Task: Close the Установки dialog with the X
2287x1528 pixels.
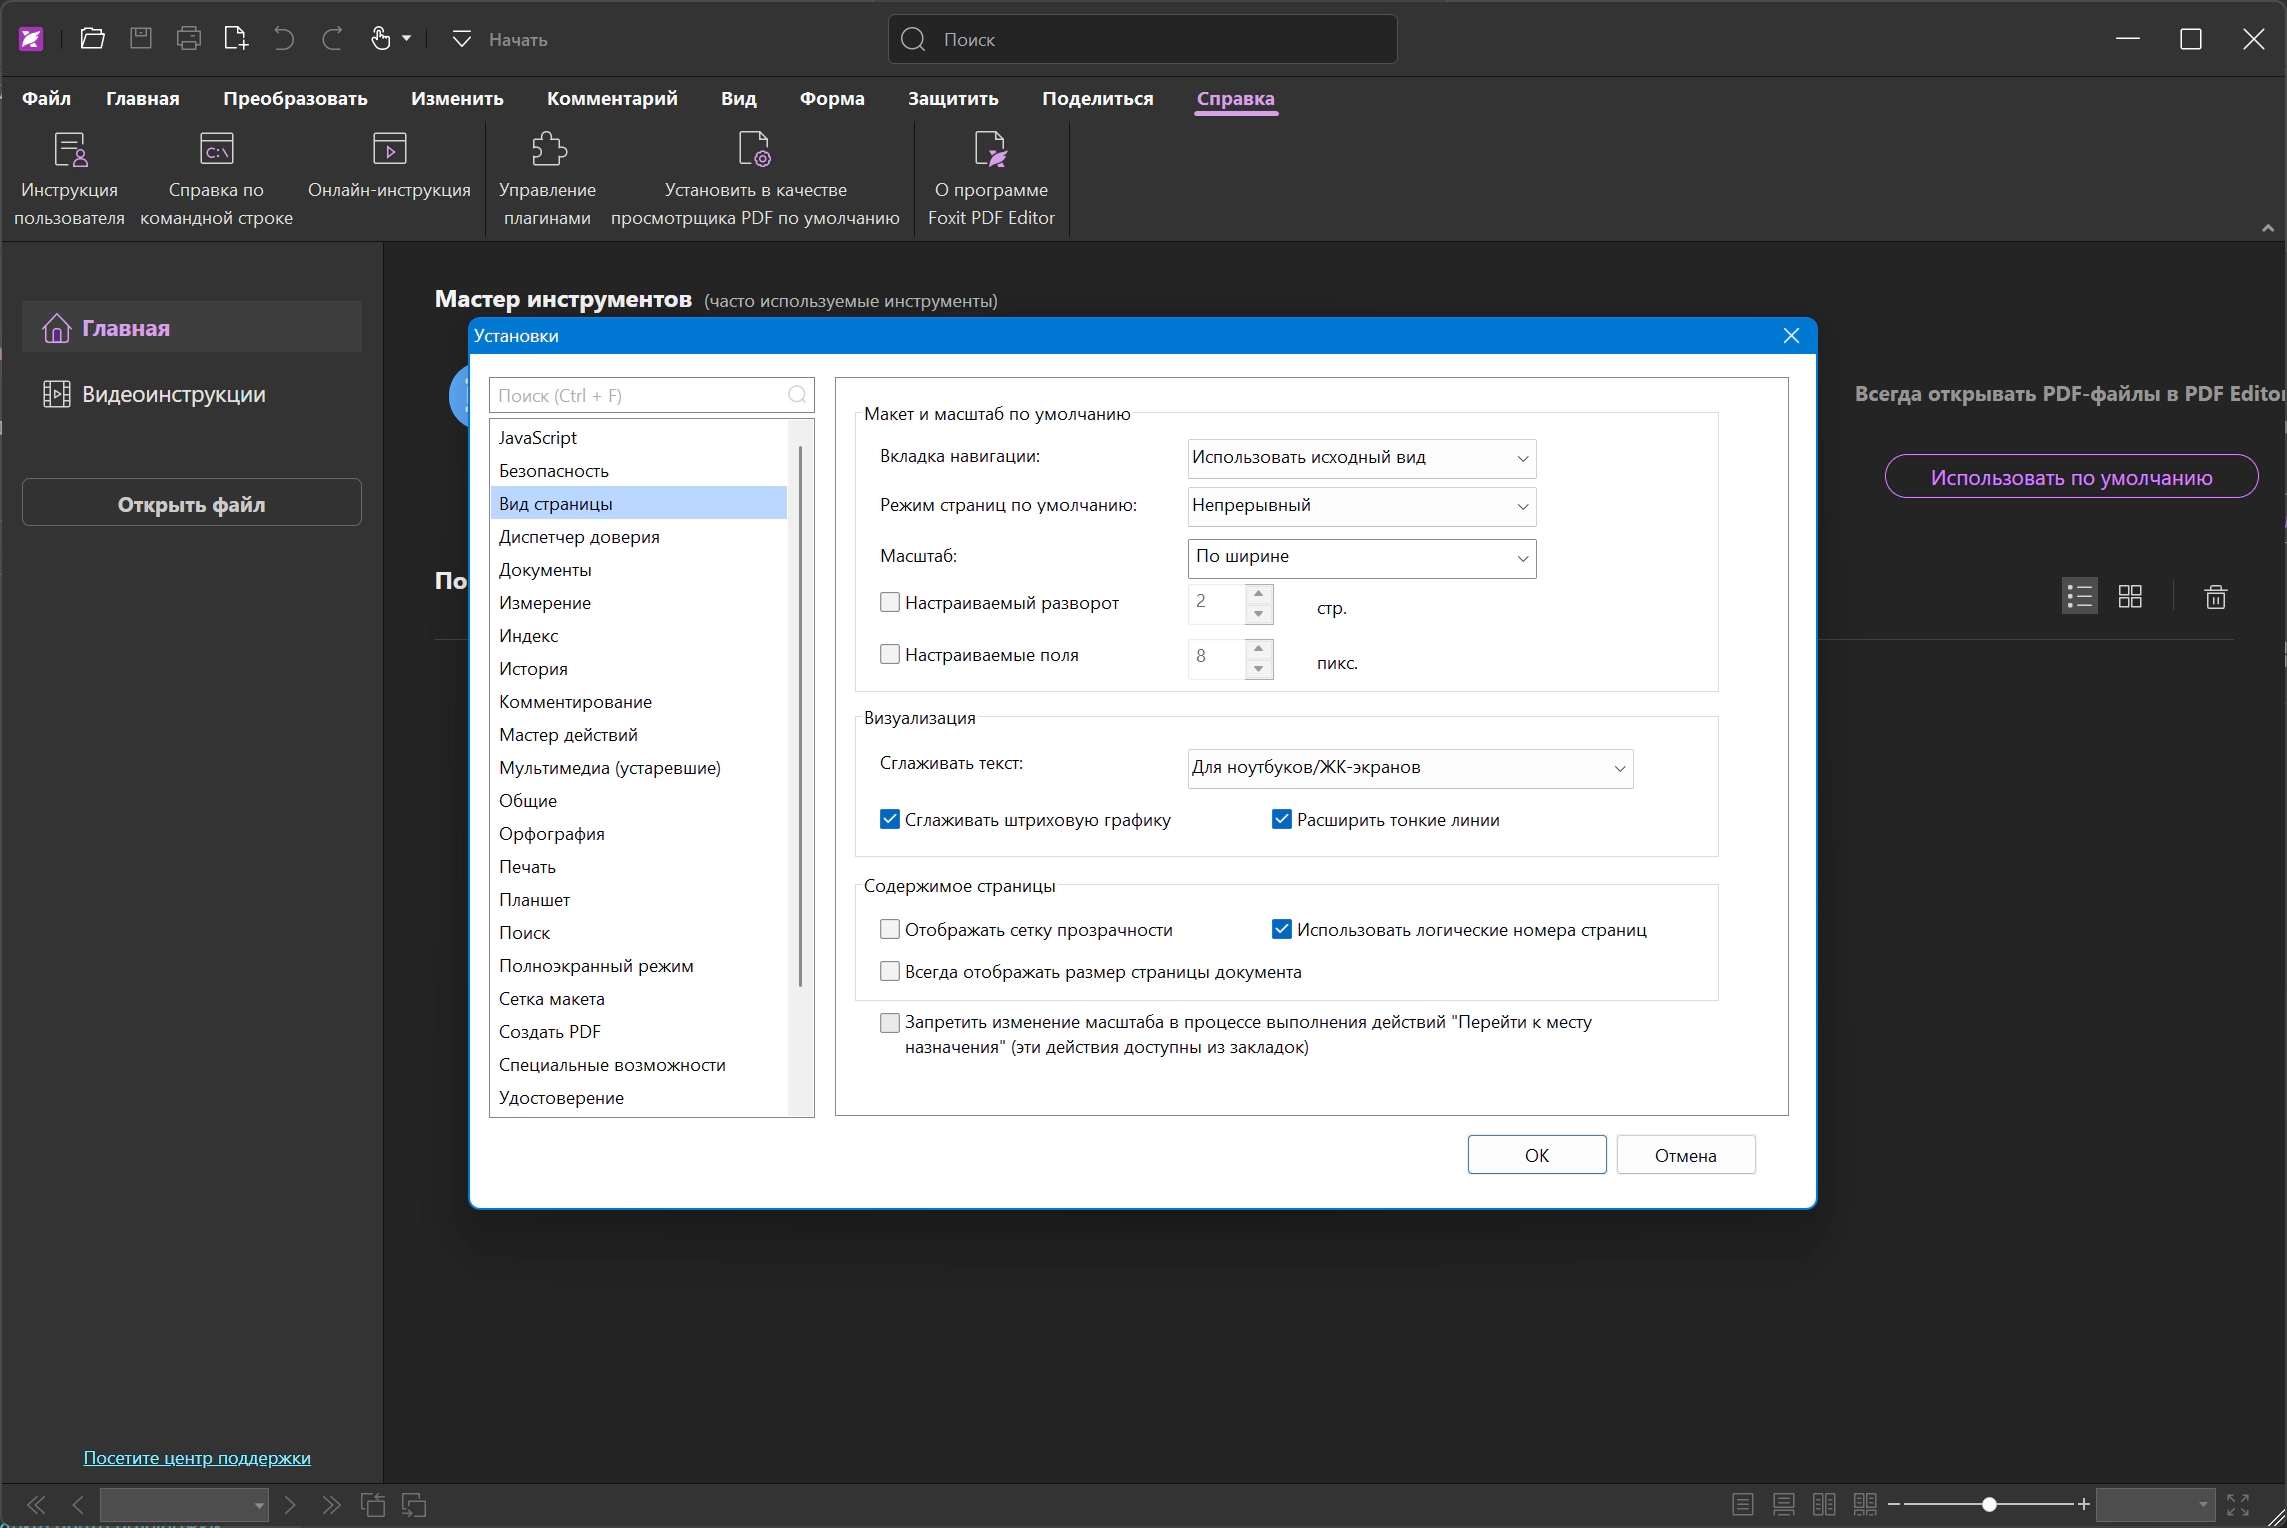Action: [x=1791, y=336]
